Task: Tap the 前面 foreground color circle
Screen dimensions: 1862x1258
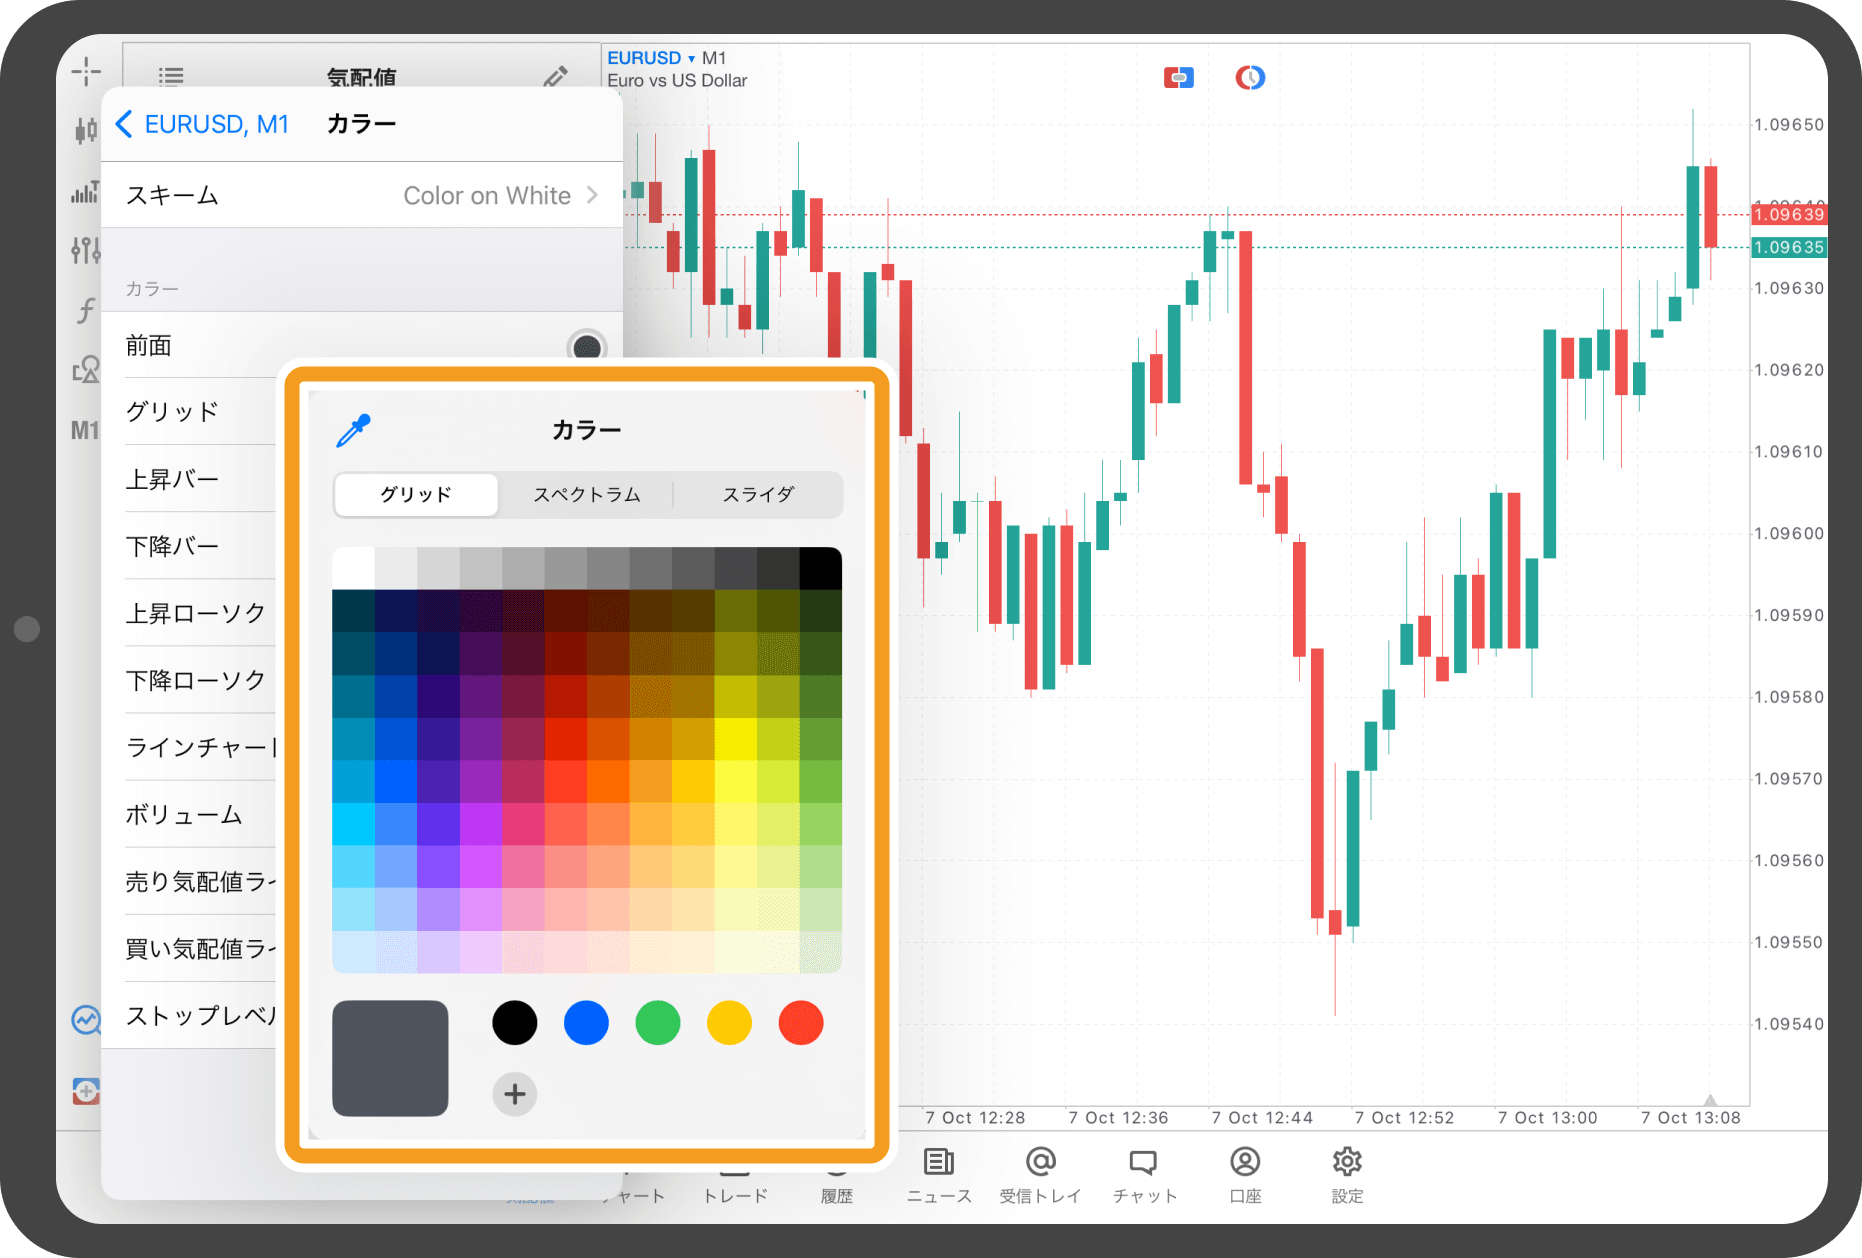Action: coord(587,347)
